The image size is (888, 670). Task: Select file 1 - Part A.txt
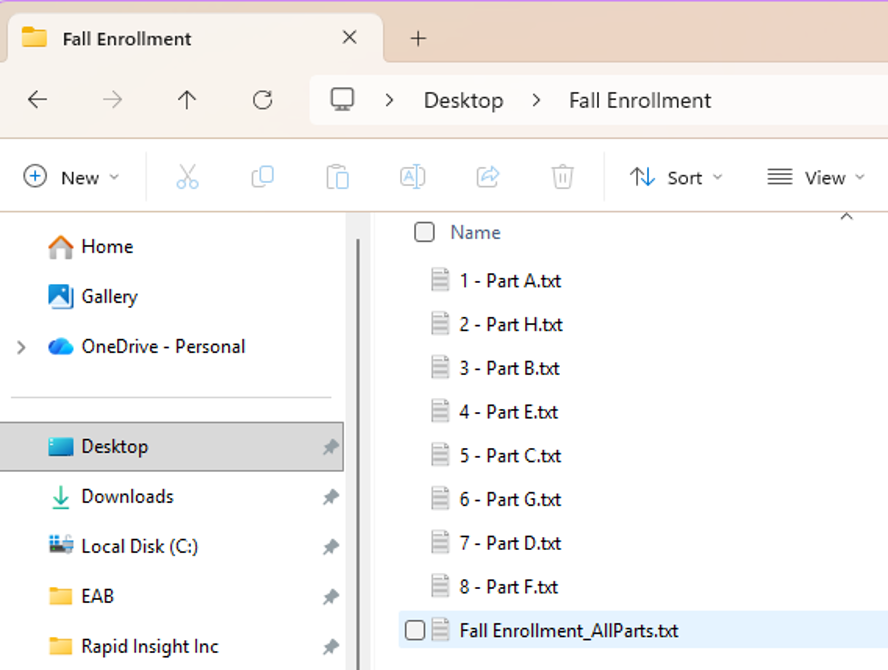pos(510,280)
